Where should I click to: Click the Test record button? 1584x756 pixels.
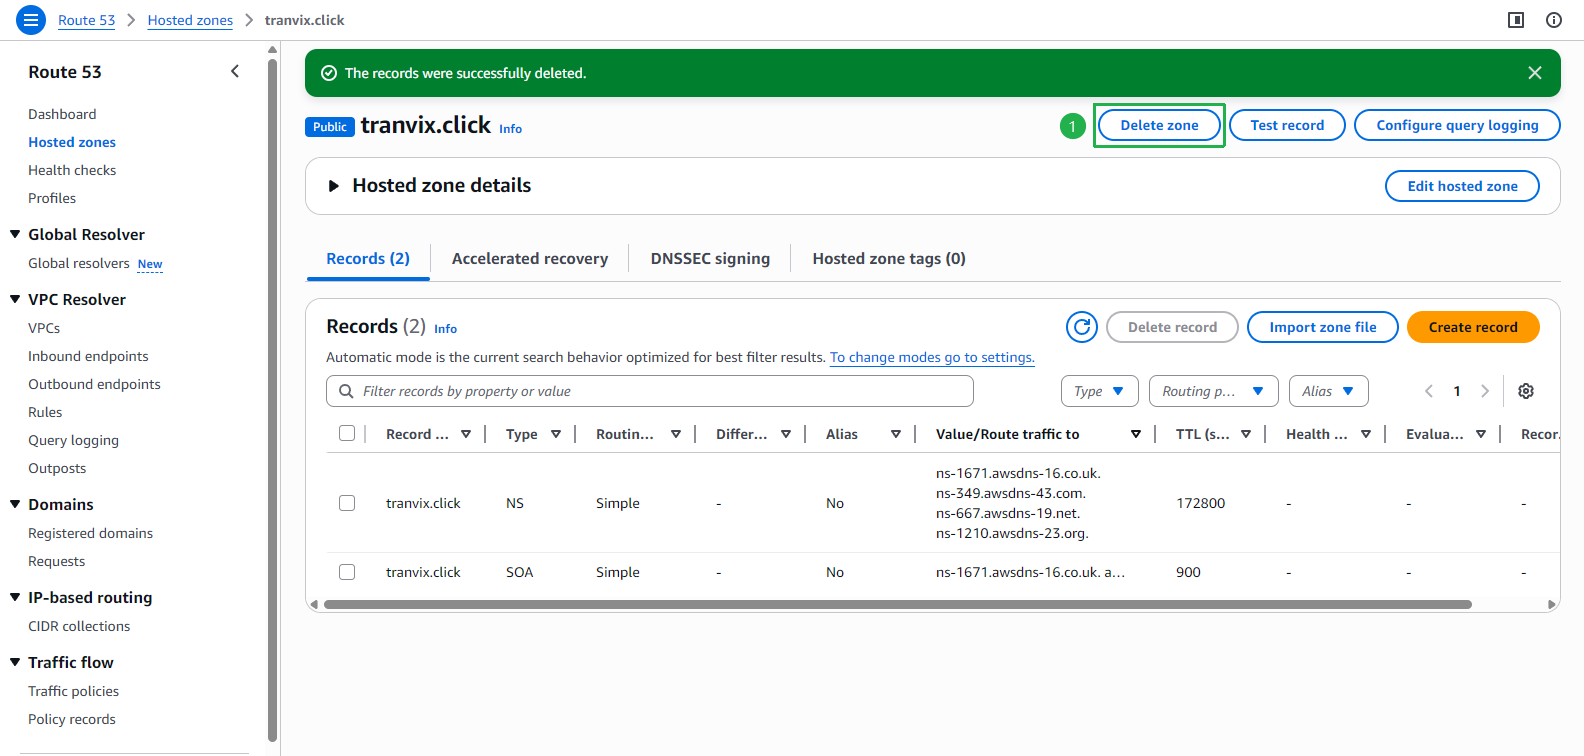(x=1287, y=125)
